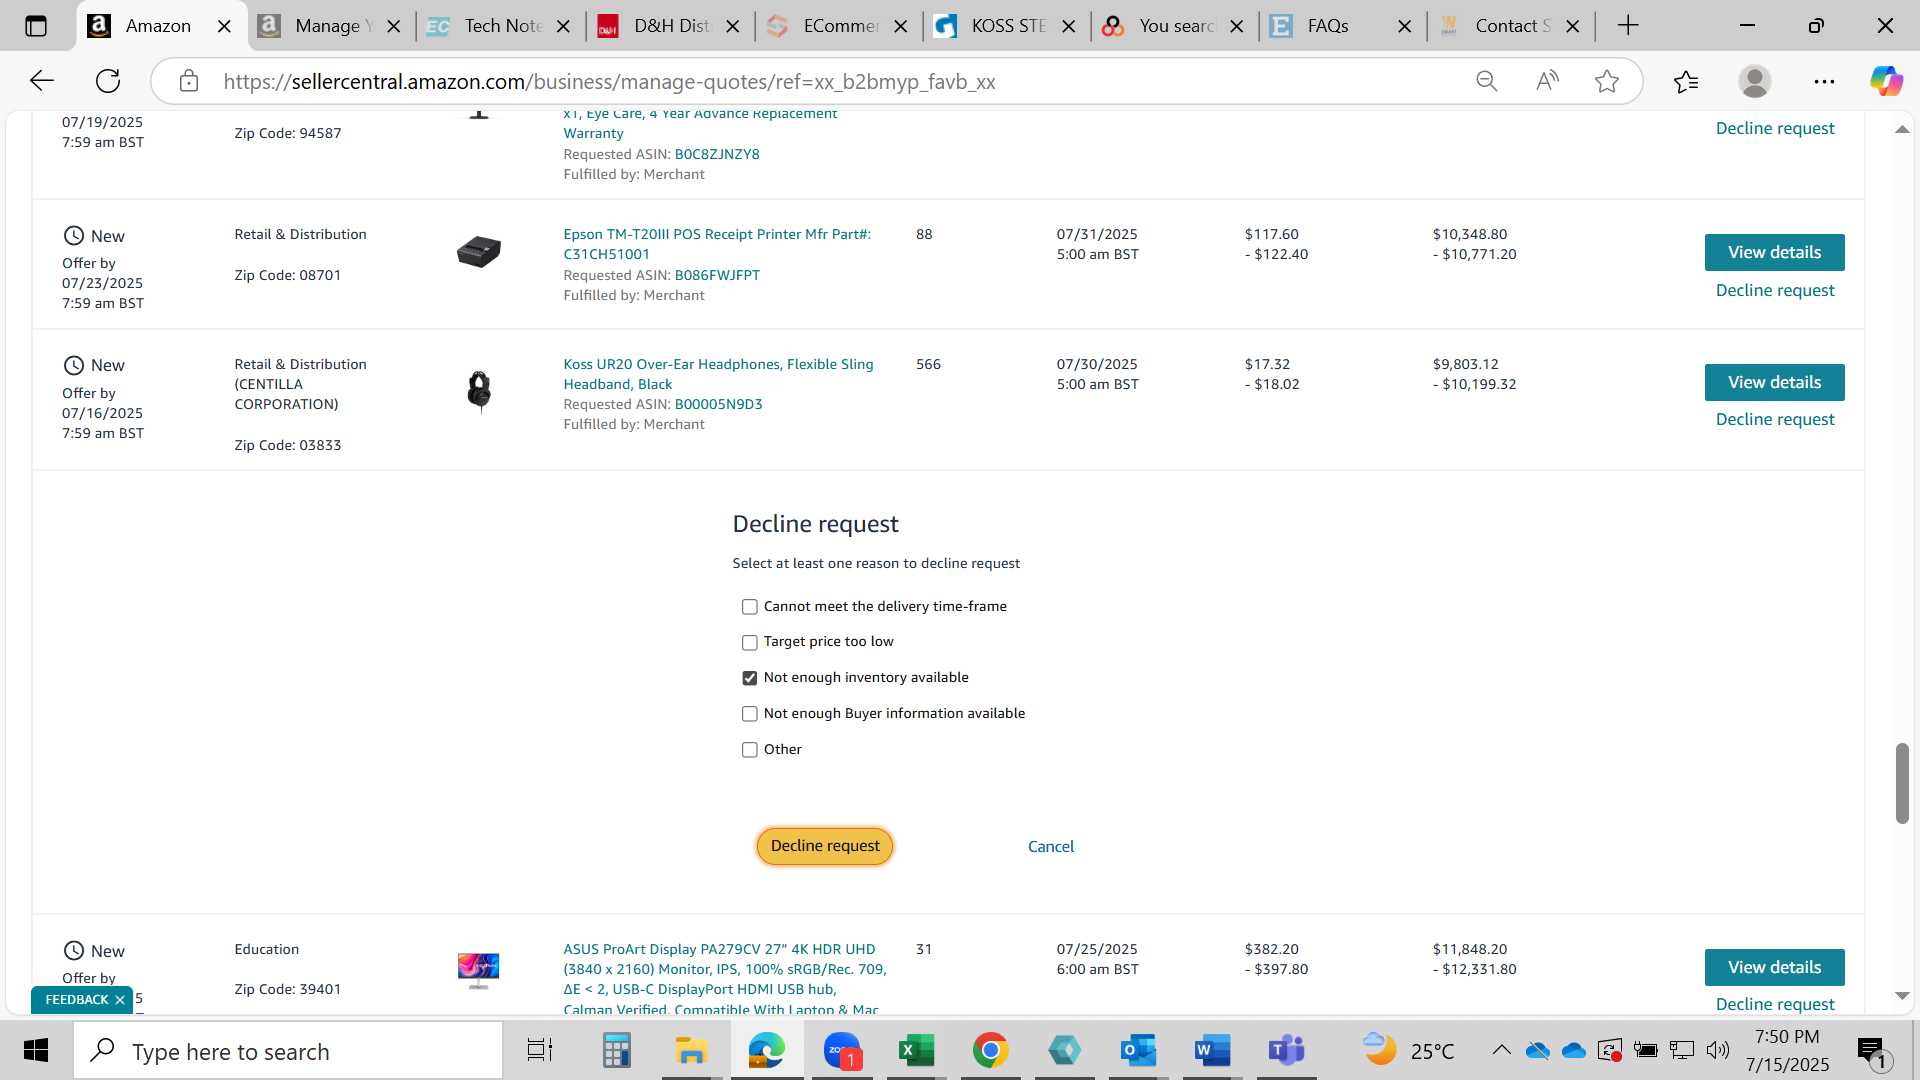The width and height of the screenshot is (1920, 1080).
Task: Close the Manage Y tab
Action: (394, 26)
